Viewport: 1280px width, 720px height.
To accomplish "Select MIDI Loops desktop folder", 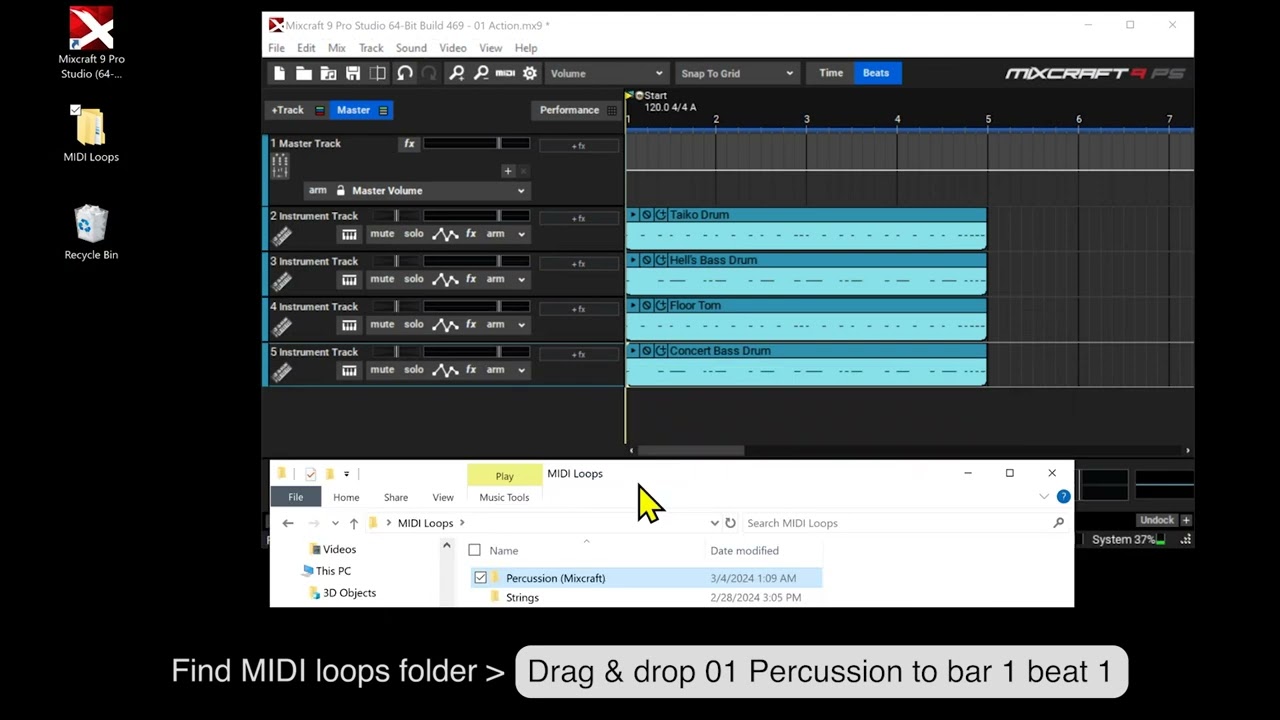I will coord(91,134).
